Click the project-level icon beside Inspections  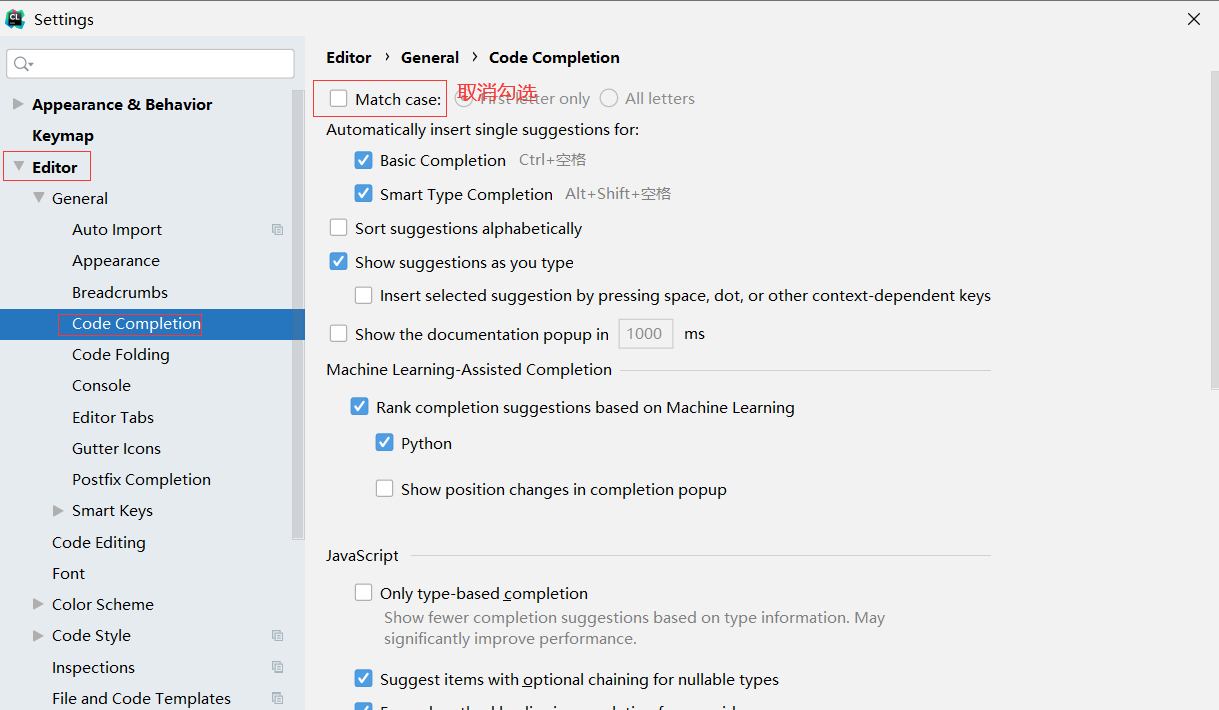278,668
